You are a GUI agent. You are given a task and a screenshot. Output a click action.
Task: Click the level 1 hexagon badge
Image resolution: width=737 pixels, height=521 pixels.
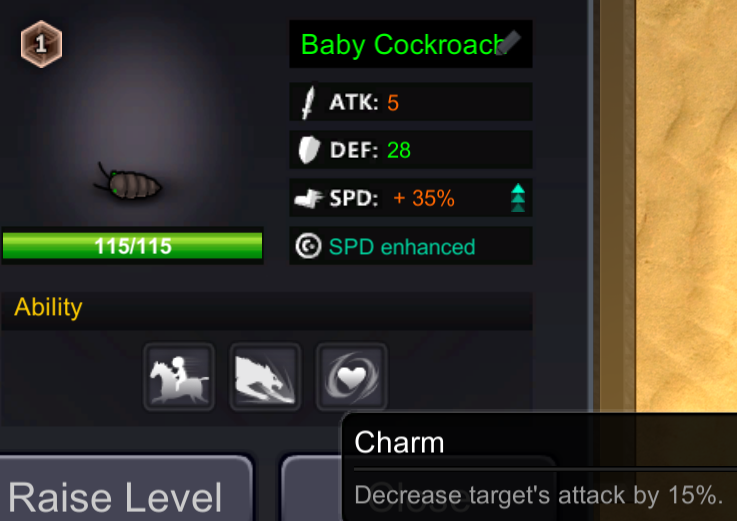point(41,44)
